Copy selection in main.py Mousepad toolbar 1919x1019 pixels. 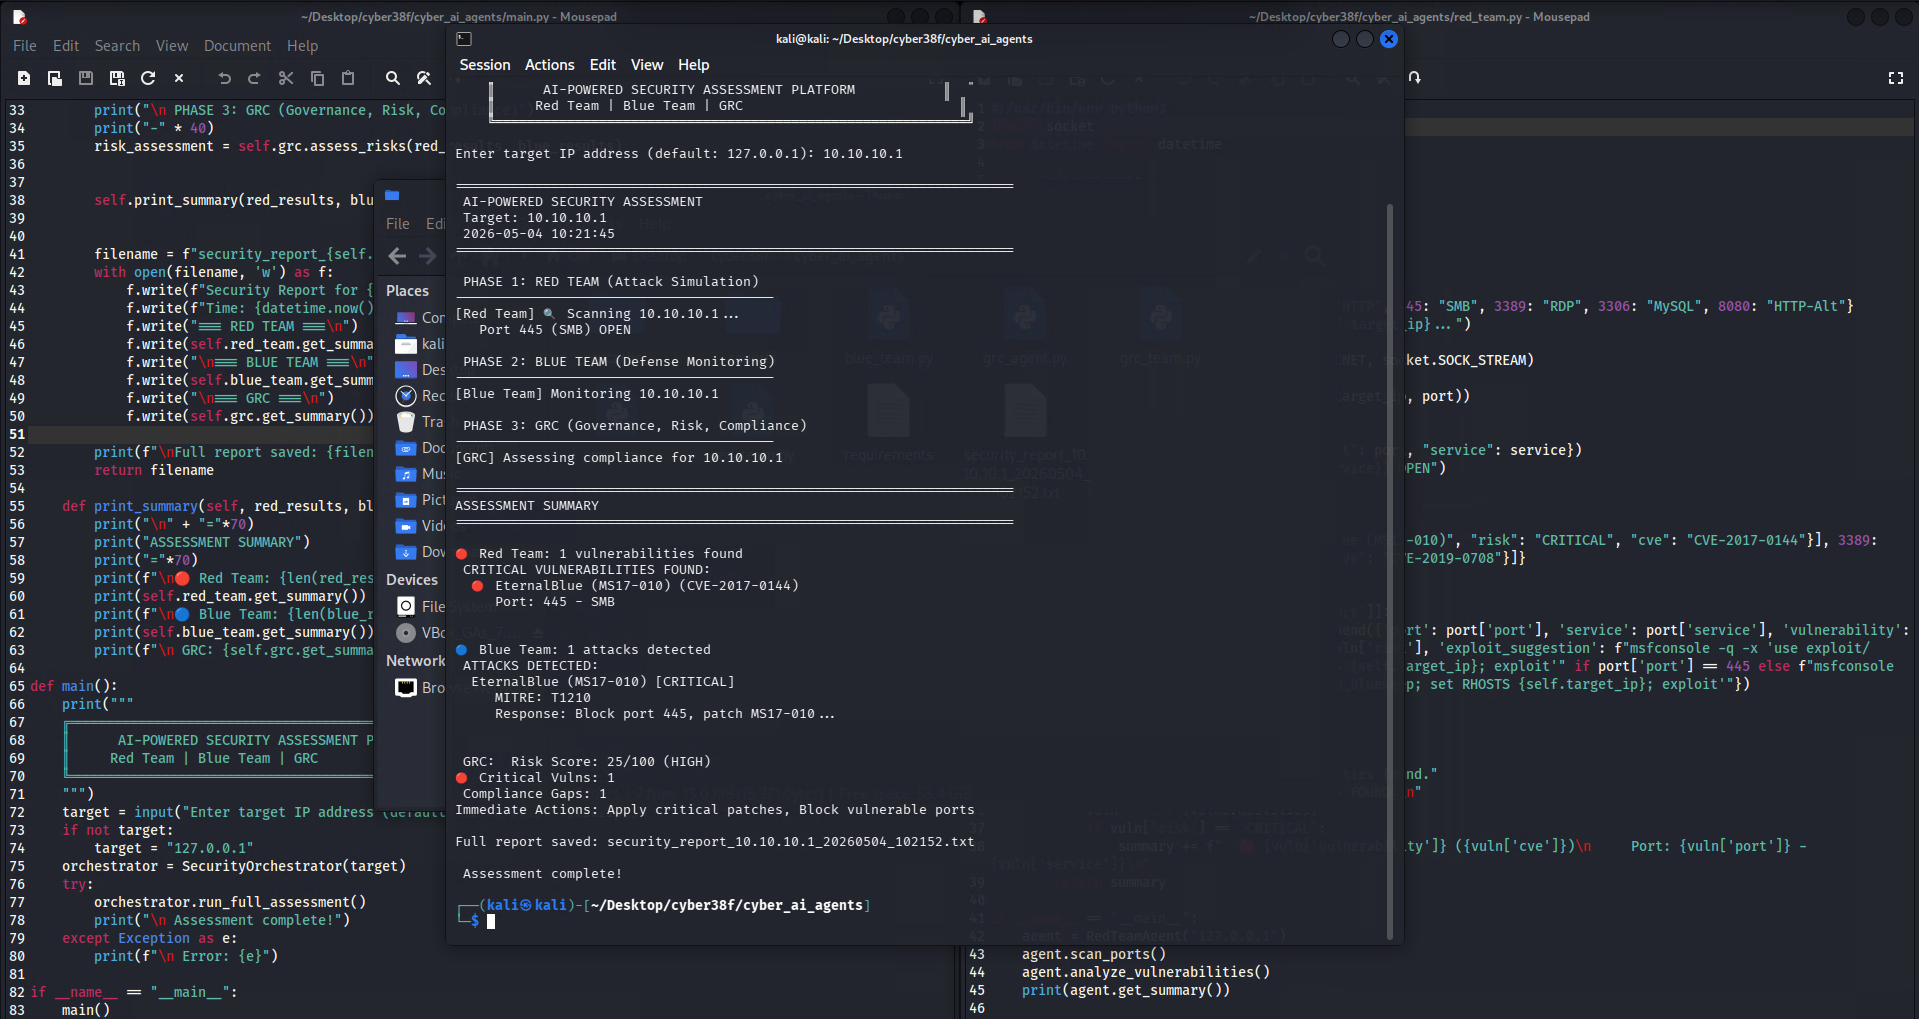[317, 78]
